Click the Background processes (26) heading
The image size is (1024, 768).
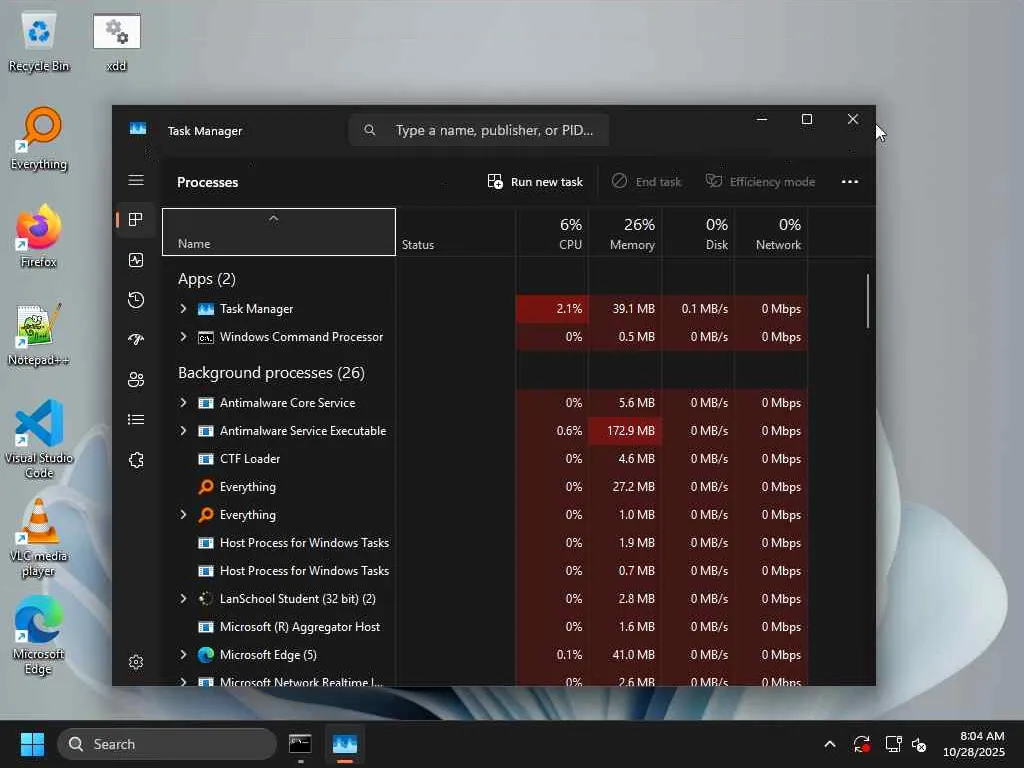coord(271,372)
